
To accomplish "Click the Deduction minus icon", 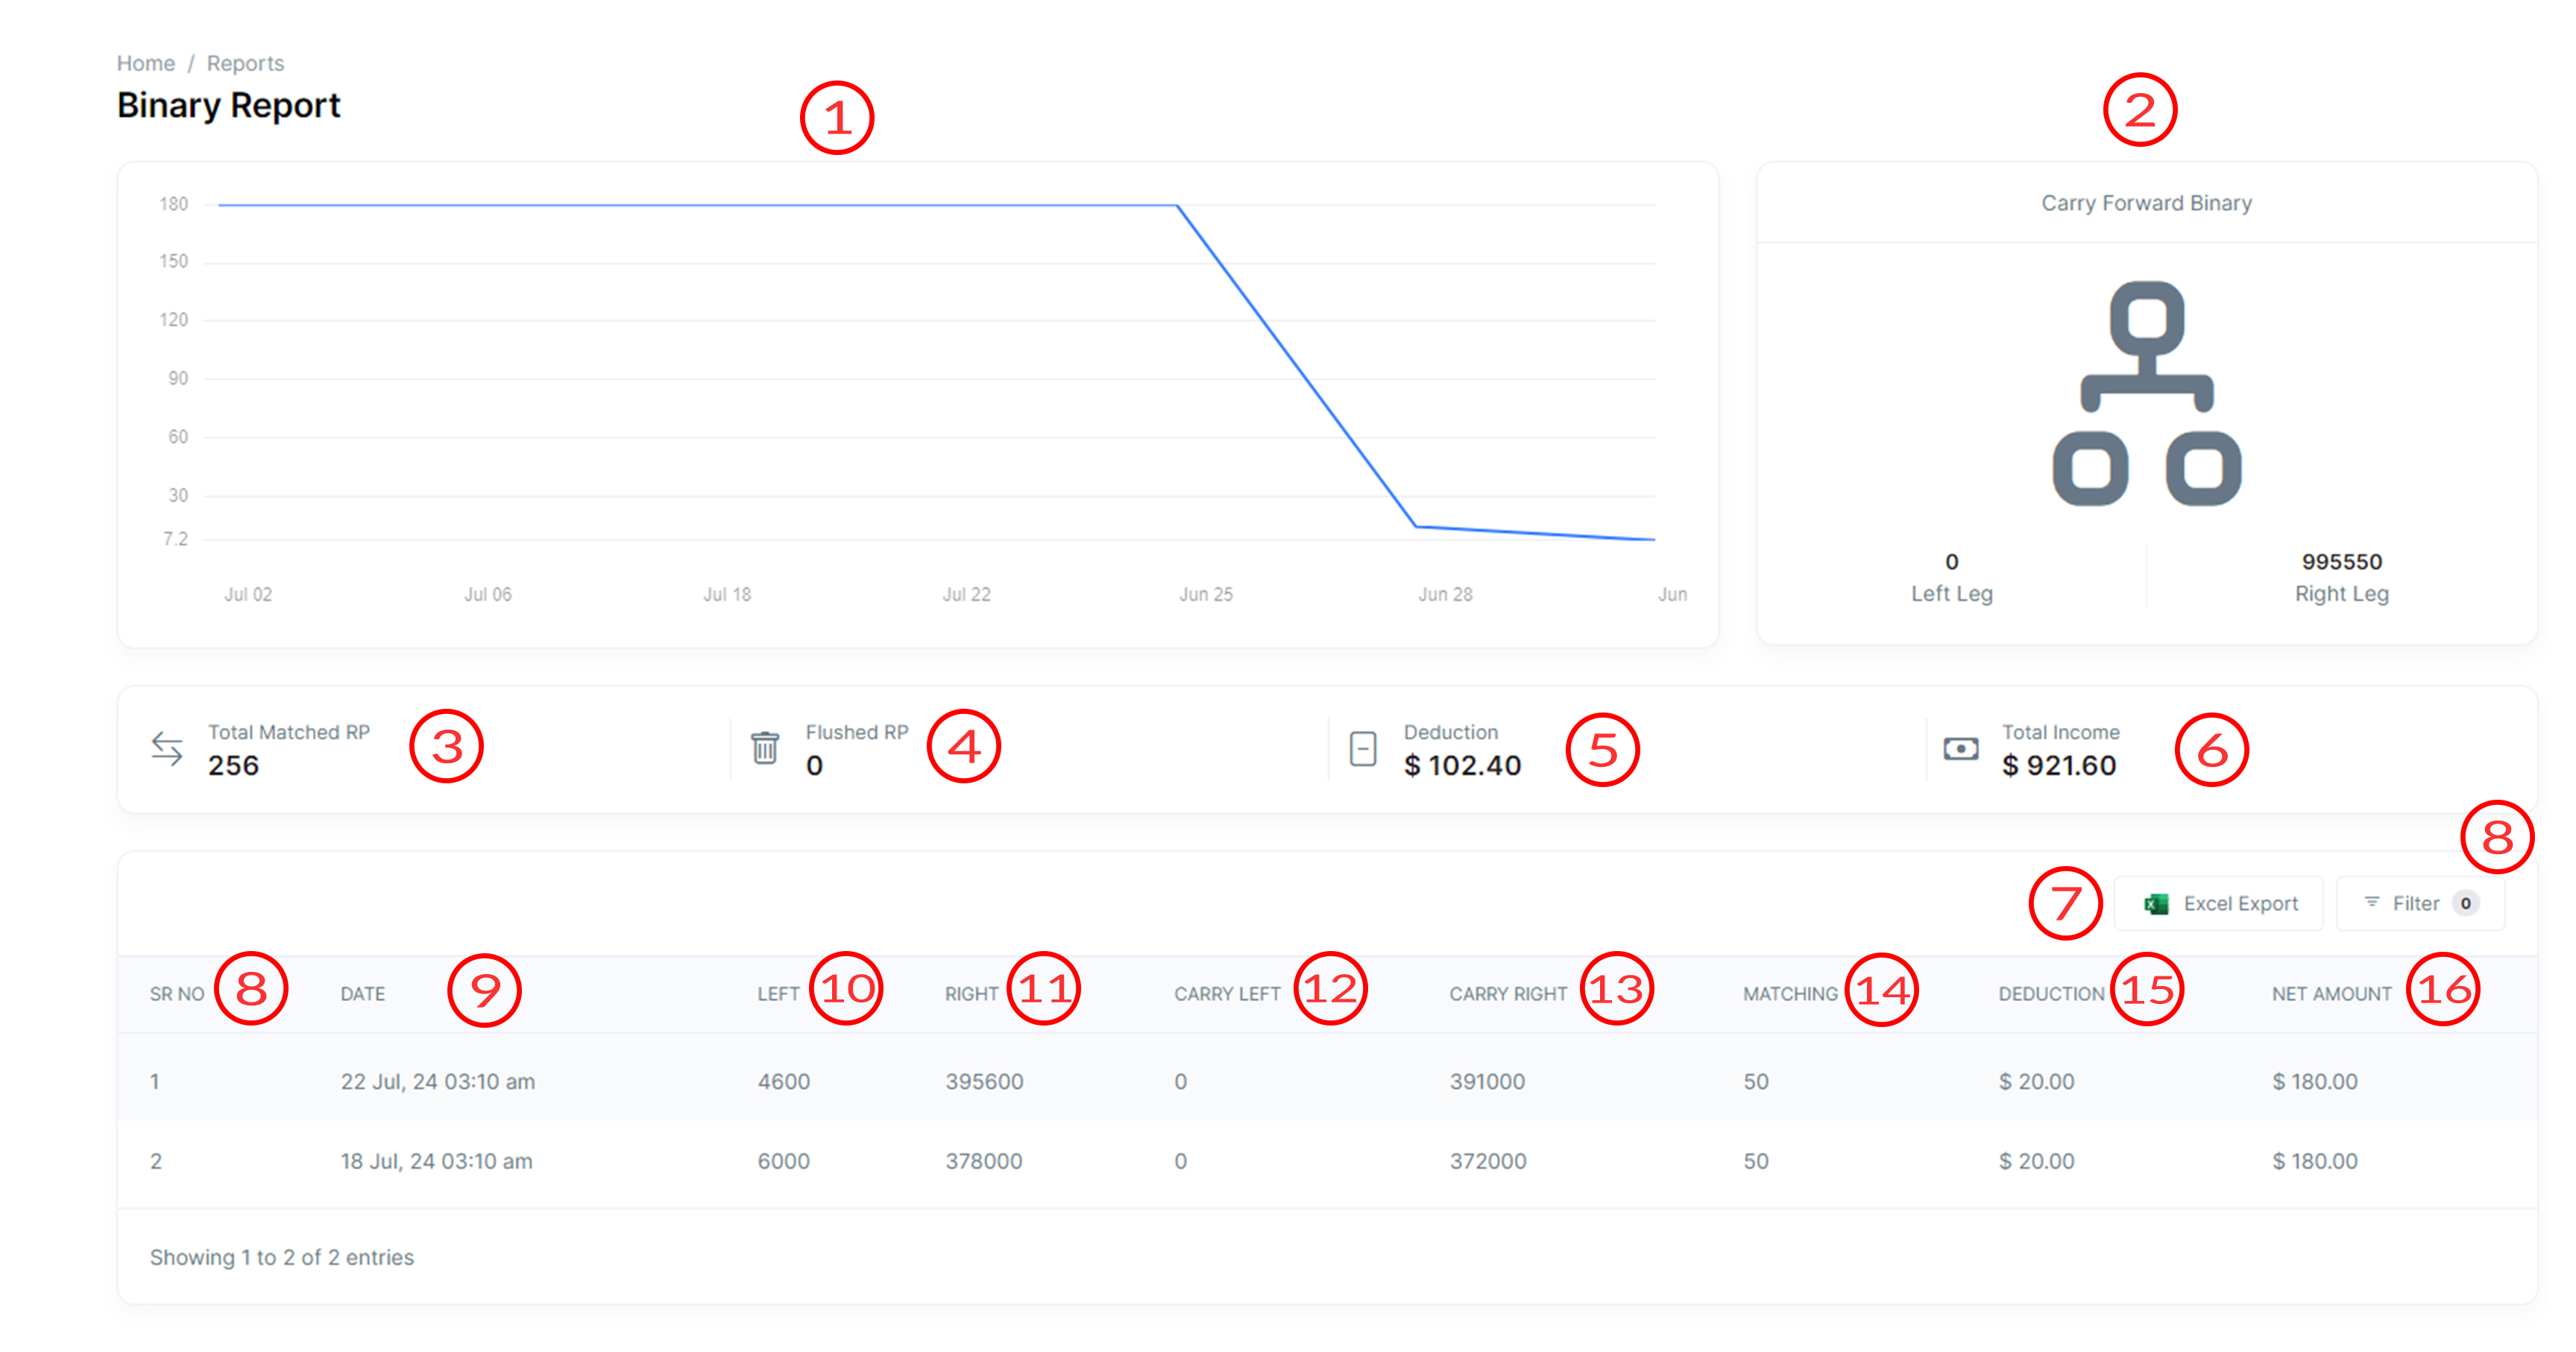I will pyautogui.click(x=1363, y=749).
